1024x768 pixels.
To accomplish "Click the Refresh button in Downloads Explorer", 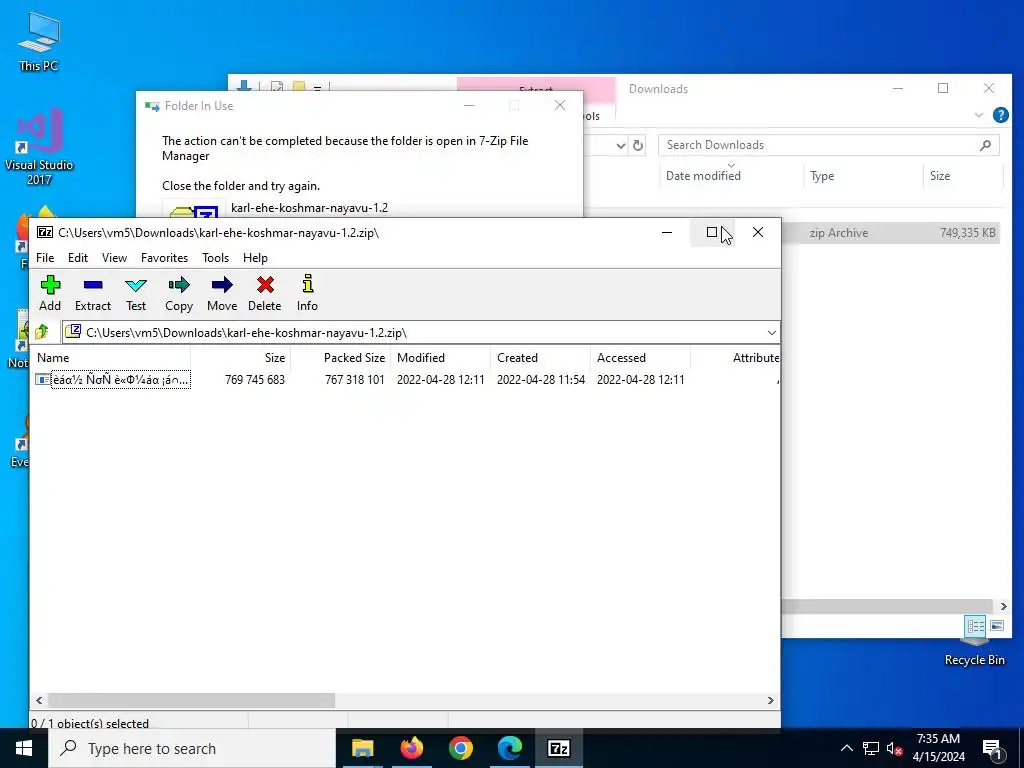I will tap(638, 146).
